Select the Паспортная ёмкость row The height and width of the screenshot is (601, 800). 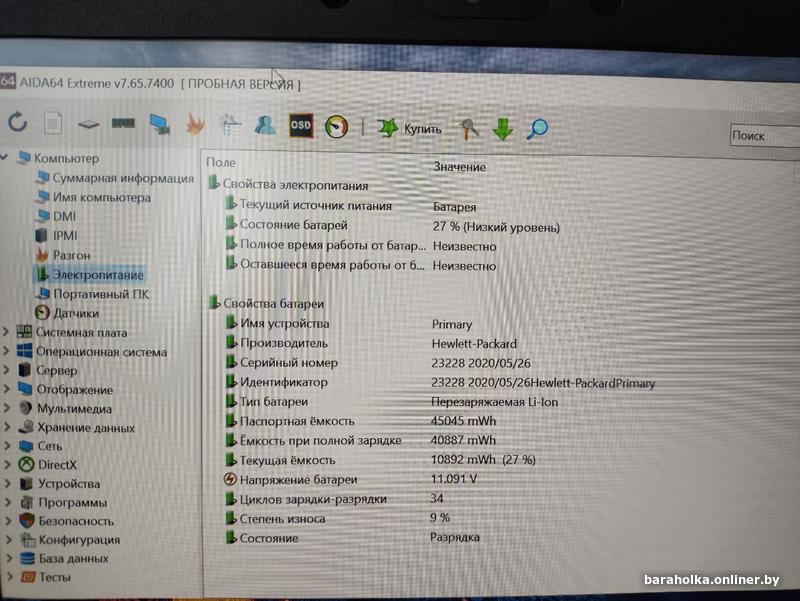[x=361, y=421]
